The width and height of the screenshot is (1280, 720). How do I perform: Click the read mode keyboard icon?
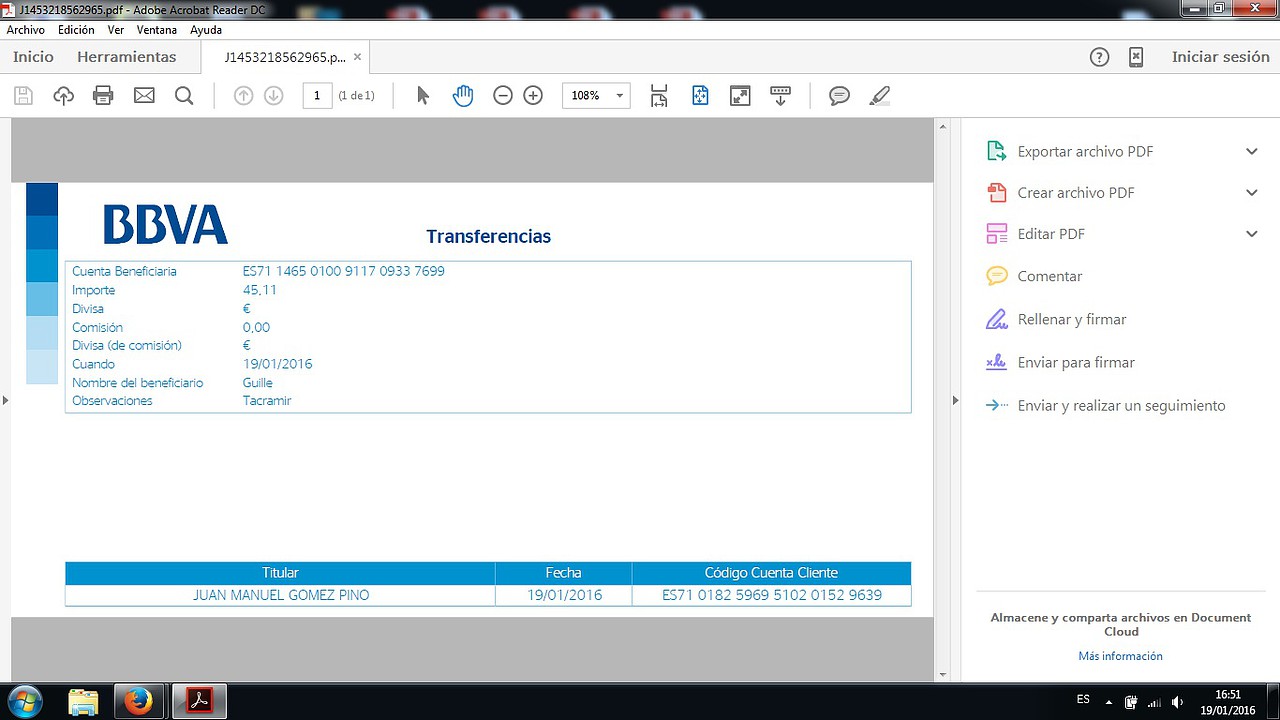[x=781, y=96]
